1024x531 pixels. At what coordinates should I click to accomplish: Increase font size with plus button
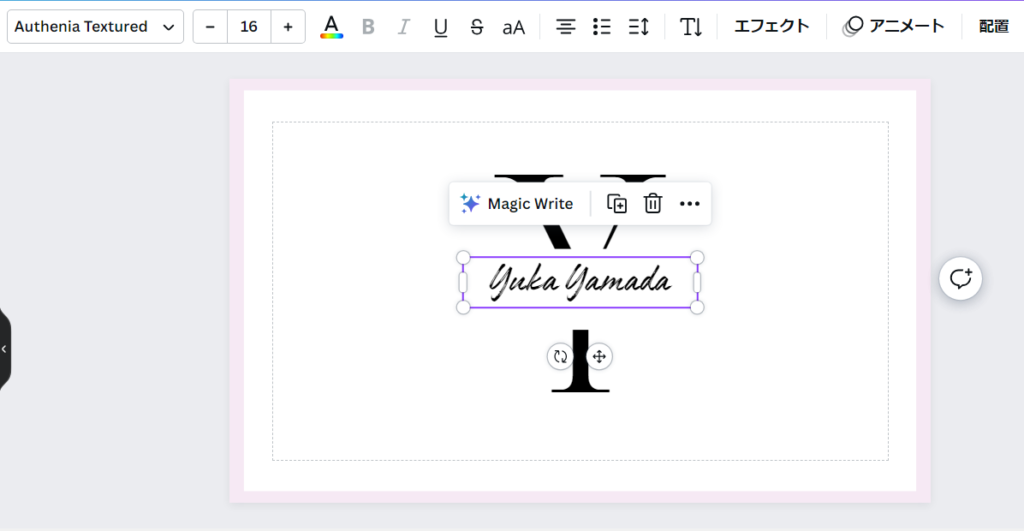click(288, 27)
